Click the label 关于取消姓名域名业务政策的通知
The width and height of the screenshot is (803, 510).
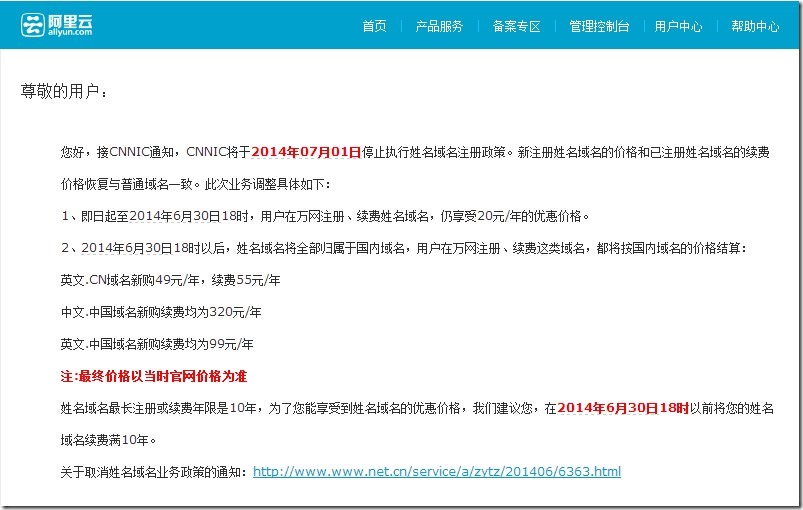154,472
